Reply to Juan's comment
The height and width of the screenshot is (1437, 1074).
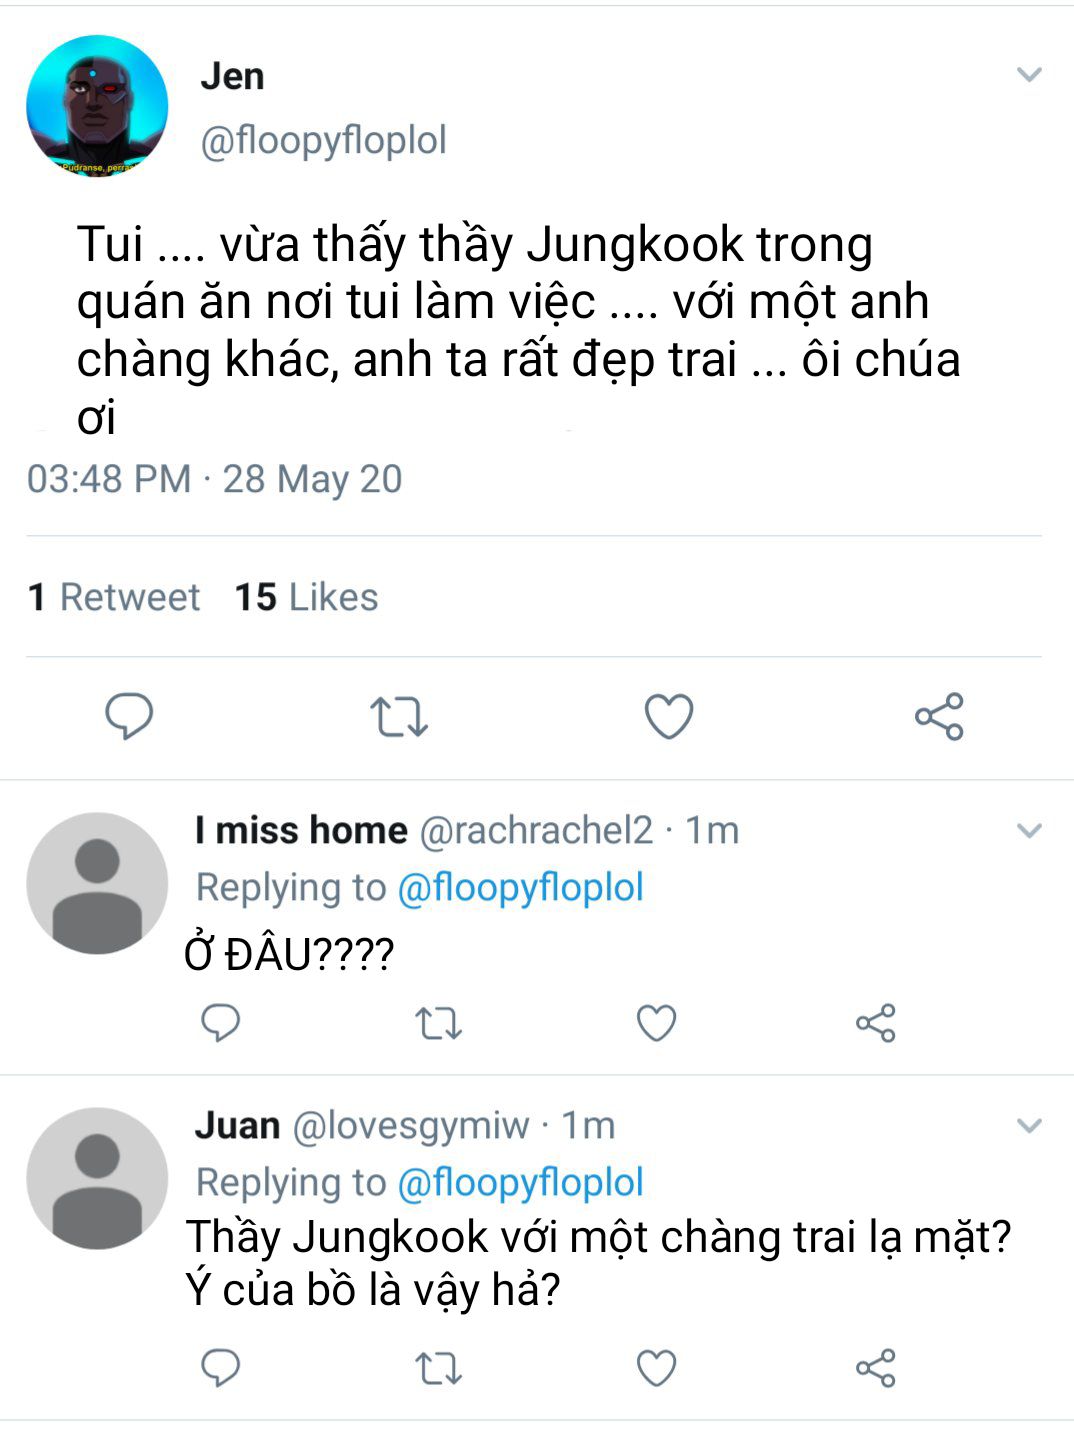(x=220, y=1368)
